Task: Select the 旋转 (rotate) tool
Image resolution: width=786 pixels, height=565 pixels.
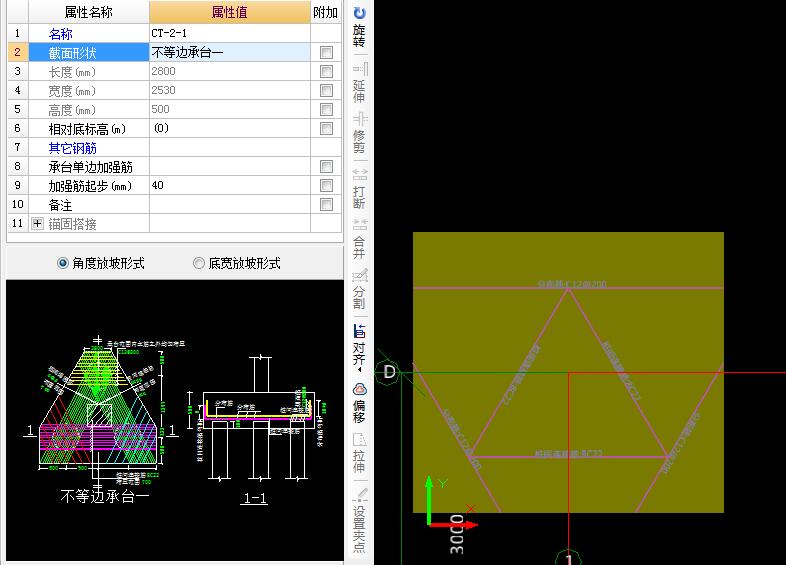Action: click(359, 27)
